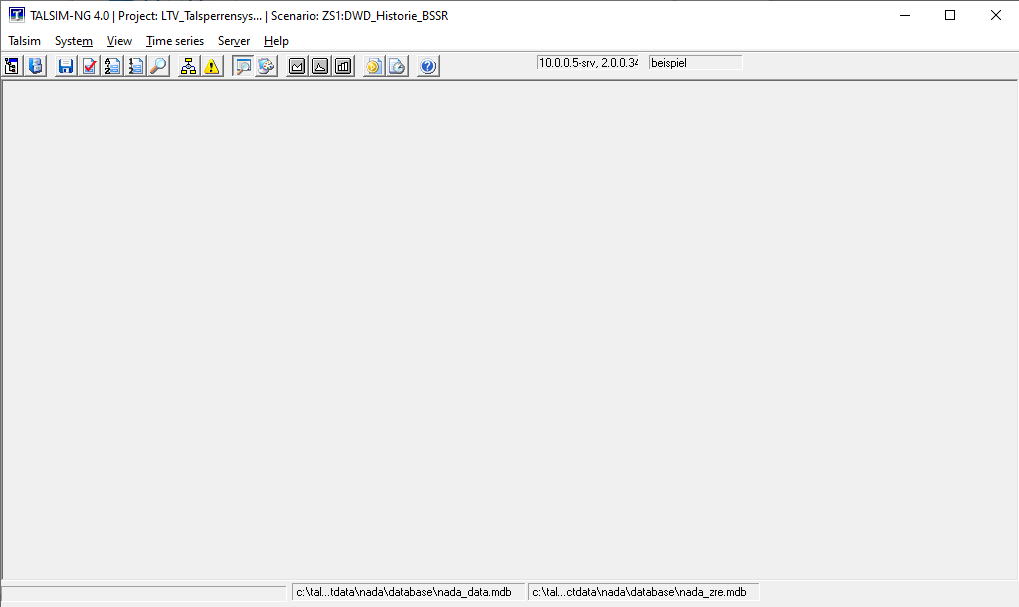Open the Help menu
The image size is (1019, 607).
point(276,41)
